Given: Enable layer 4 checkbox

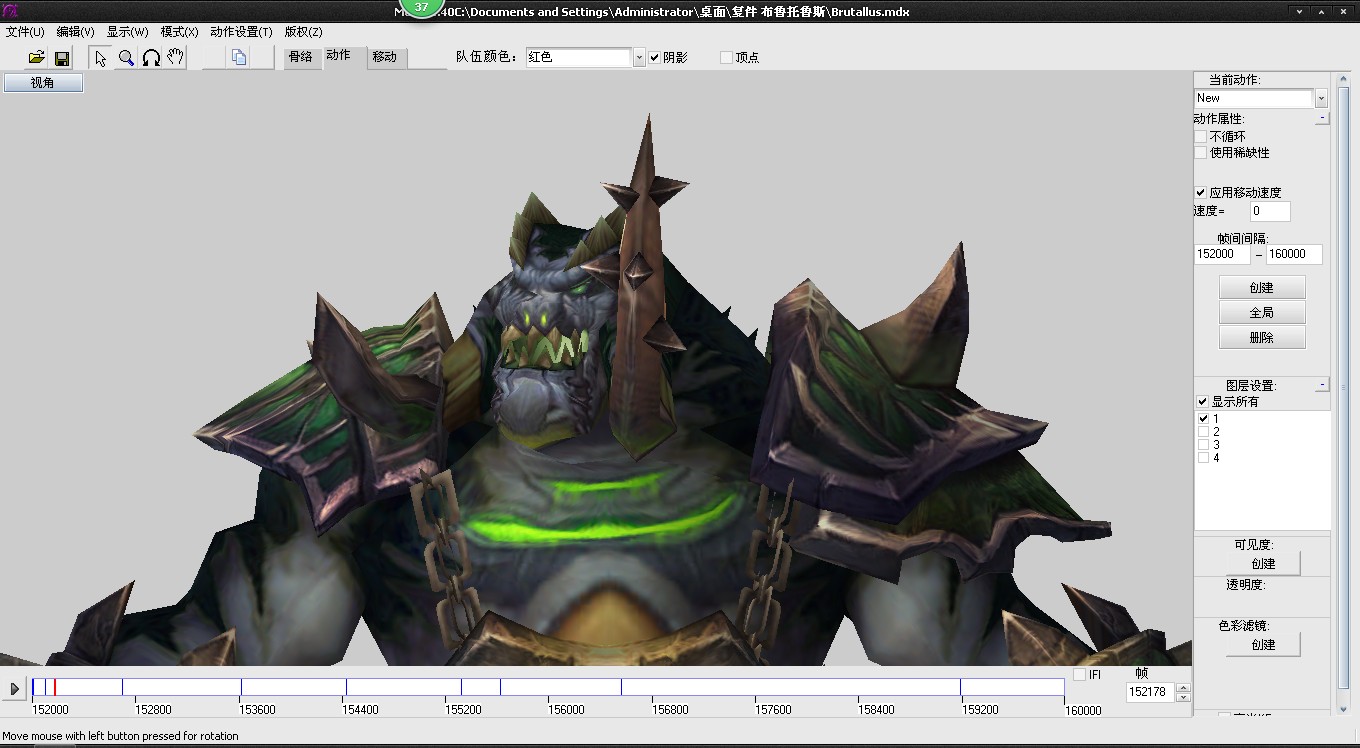Looking at the screenshot, I should tap(1203, 458).
